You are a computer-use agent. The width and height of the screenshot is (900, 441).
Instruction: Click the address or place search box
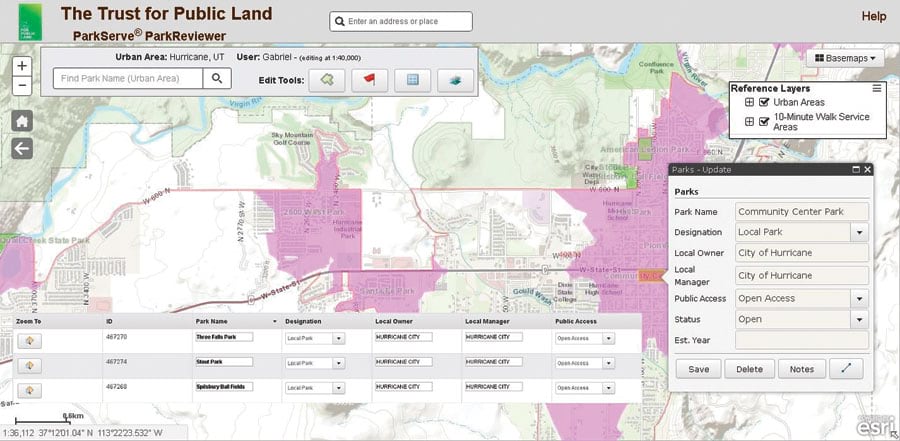[401, 21]
